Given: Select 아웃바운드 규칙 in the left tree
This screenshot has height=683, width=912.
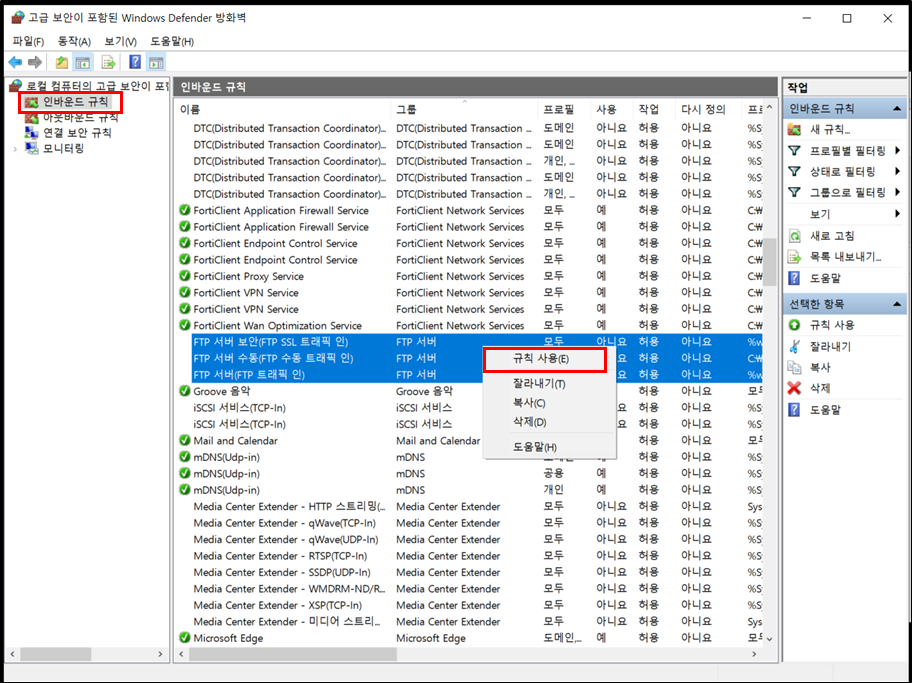Looking at the screenshot, I should pos(80,117).
